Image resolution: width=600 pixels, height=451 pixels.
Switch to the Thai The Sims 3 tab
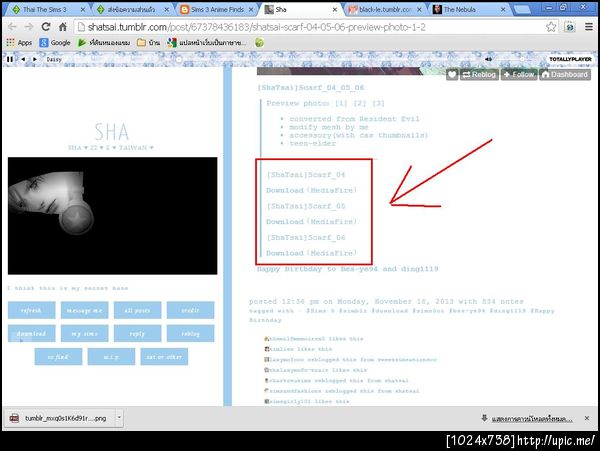(45, 10)
